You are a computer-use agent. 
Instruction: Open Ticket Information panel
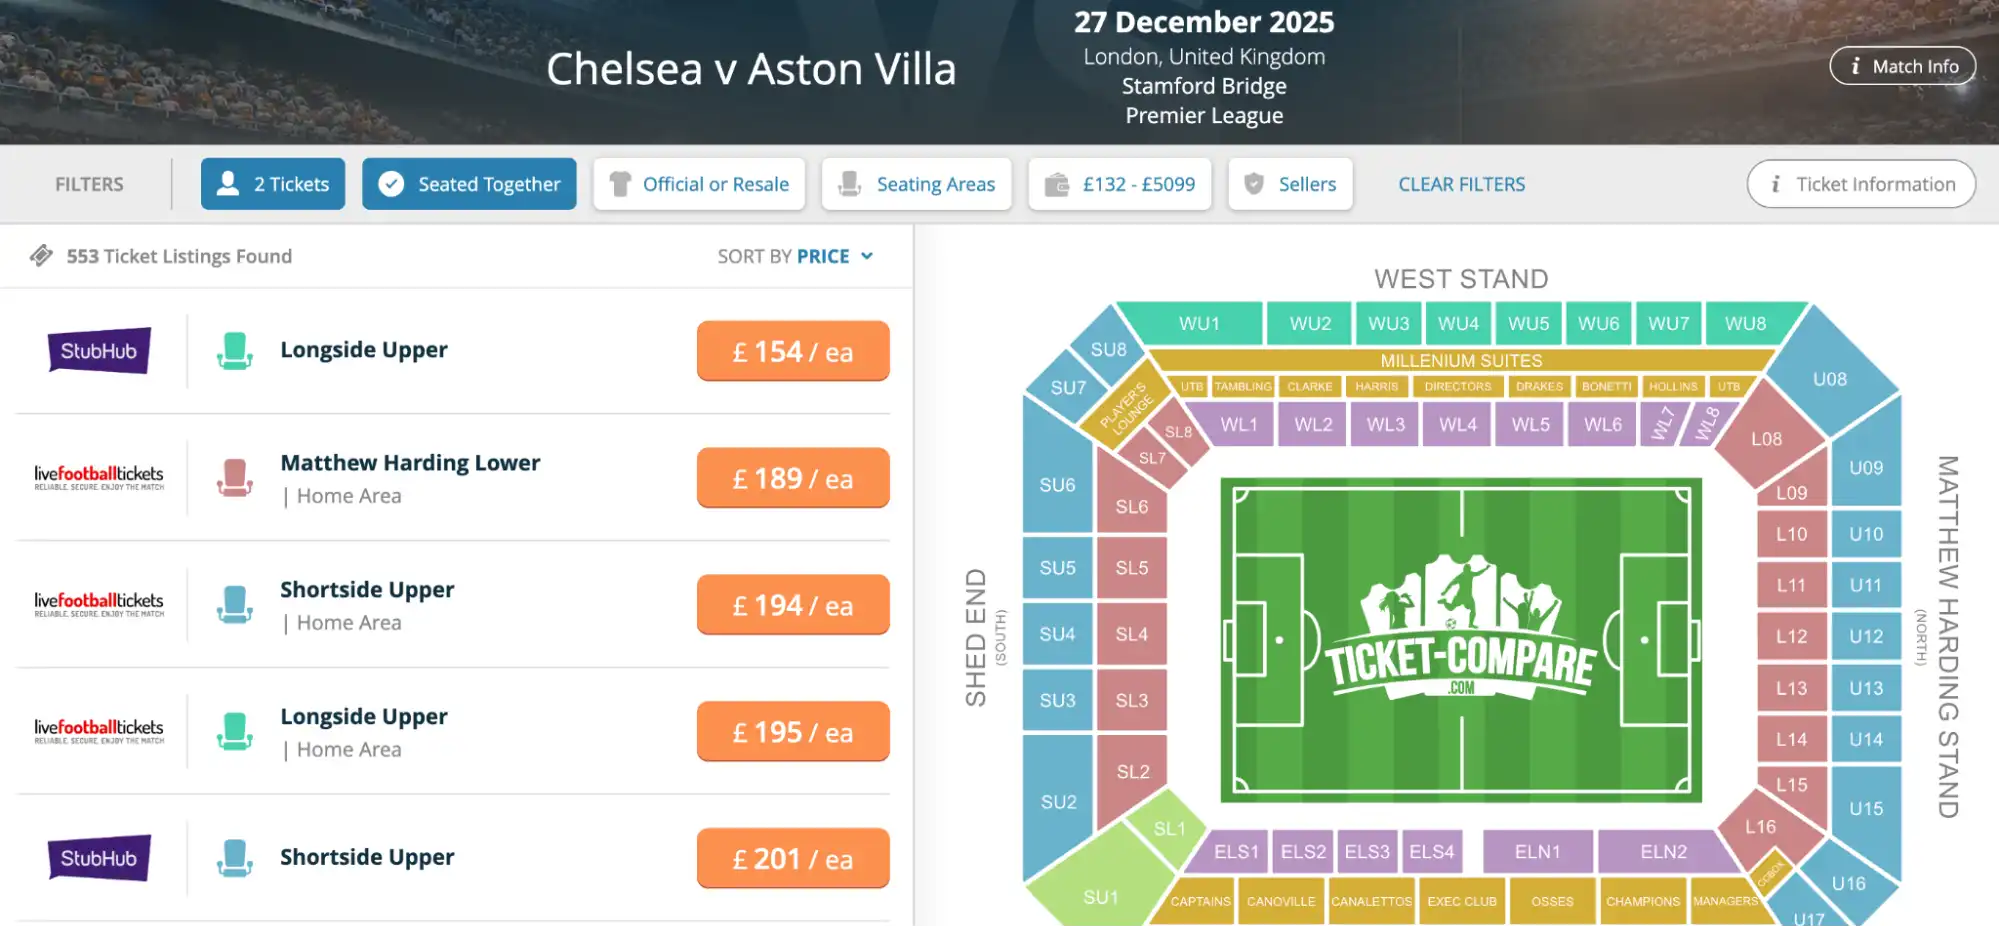pyautogui.click(x=1860, y=183)
